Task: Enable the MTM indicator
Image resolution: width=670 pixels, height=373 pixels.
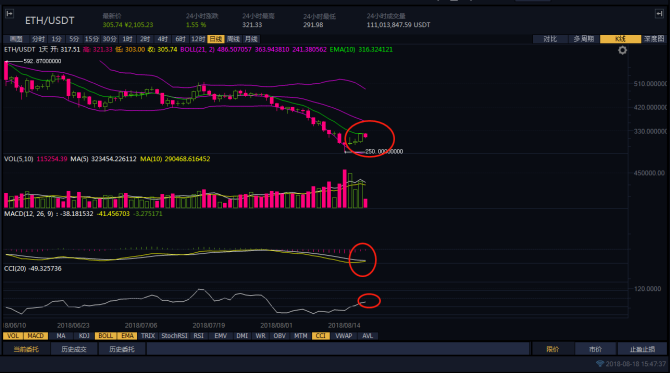Action: 301,336
